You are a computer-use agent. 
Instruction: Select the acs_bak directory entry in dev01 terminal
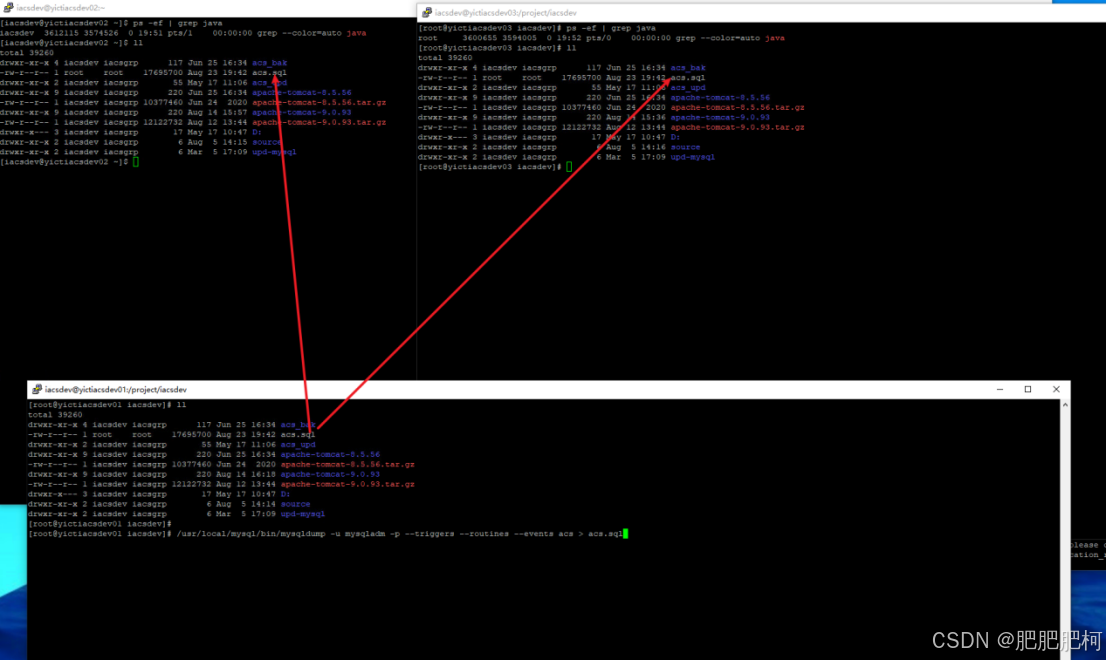pos(295,423)
